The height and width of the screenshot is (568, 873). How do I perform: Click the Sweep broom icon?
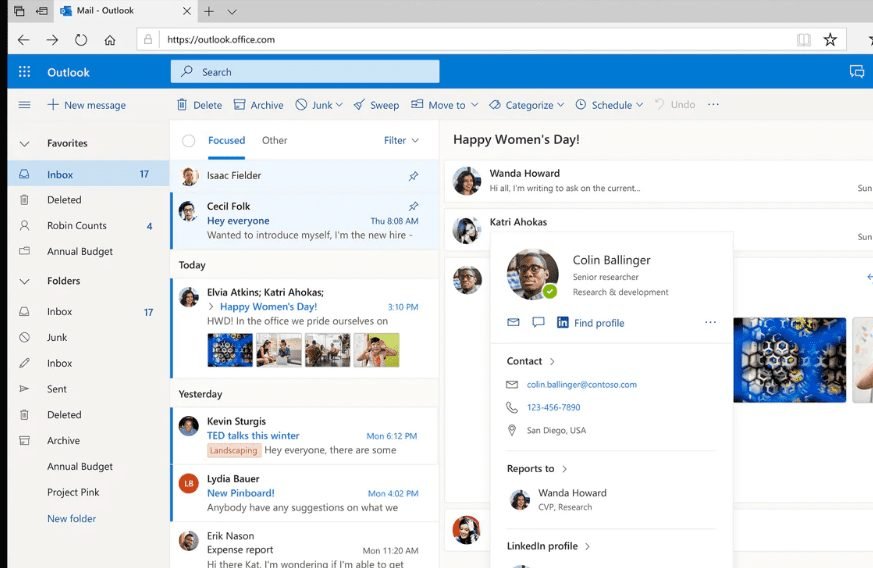[359, 105]
